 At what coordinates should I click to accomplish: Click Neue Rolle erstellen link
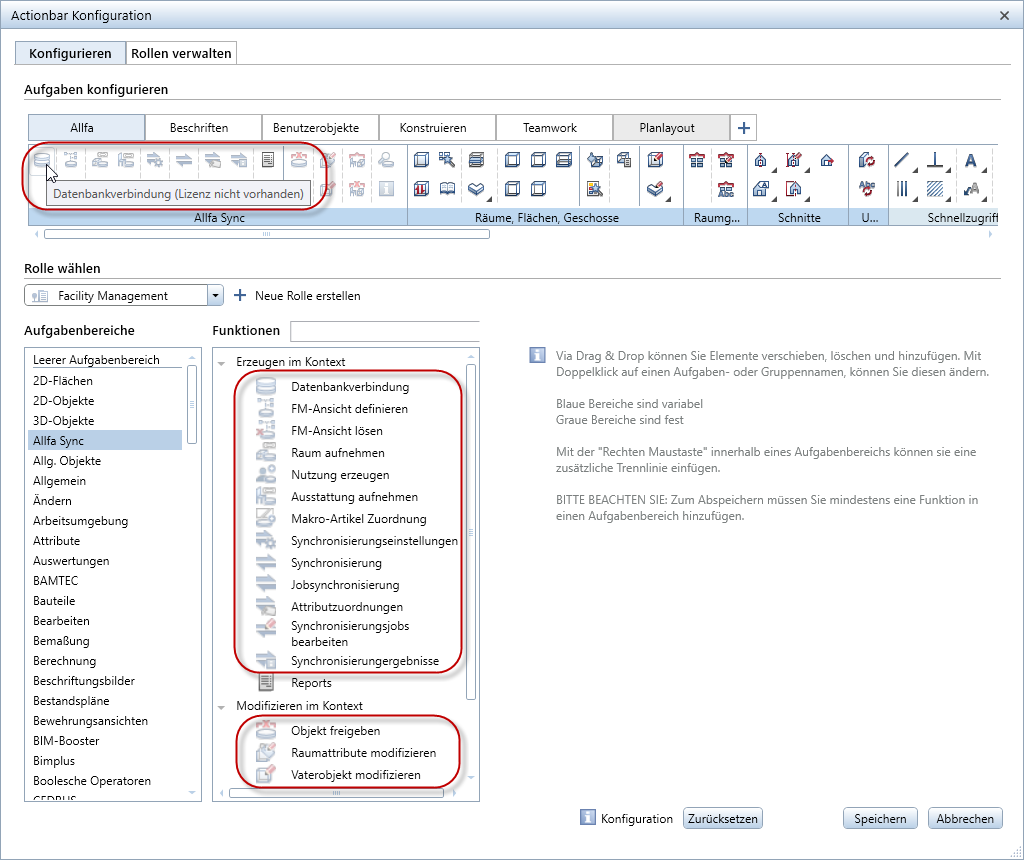click(x=308, y=296)
